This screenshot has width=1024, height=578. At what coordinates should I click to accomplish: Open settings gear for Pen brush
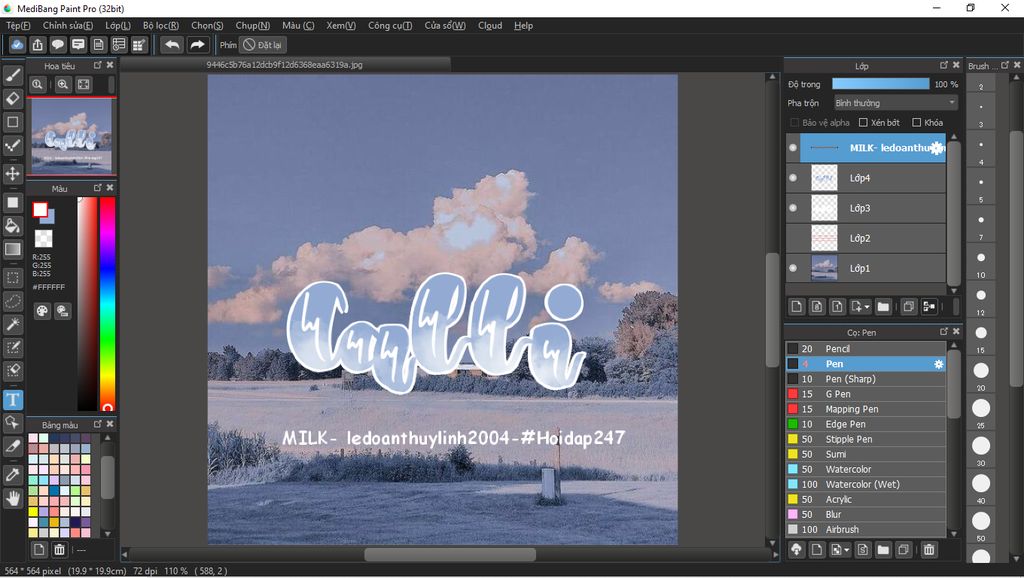tap(938, 364)
